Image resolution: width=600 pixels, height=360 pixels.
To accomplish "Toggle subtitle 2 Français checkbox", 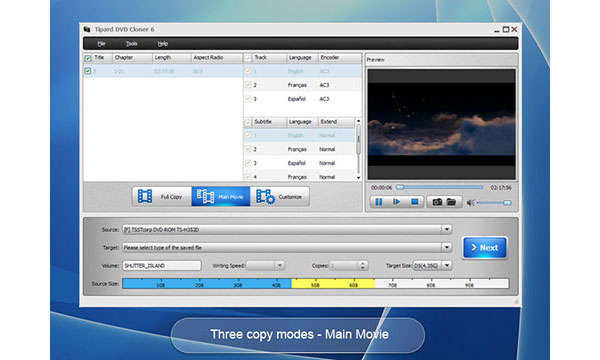I will point(248,149).
